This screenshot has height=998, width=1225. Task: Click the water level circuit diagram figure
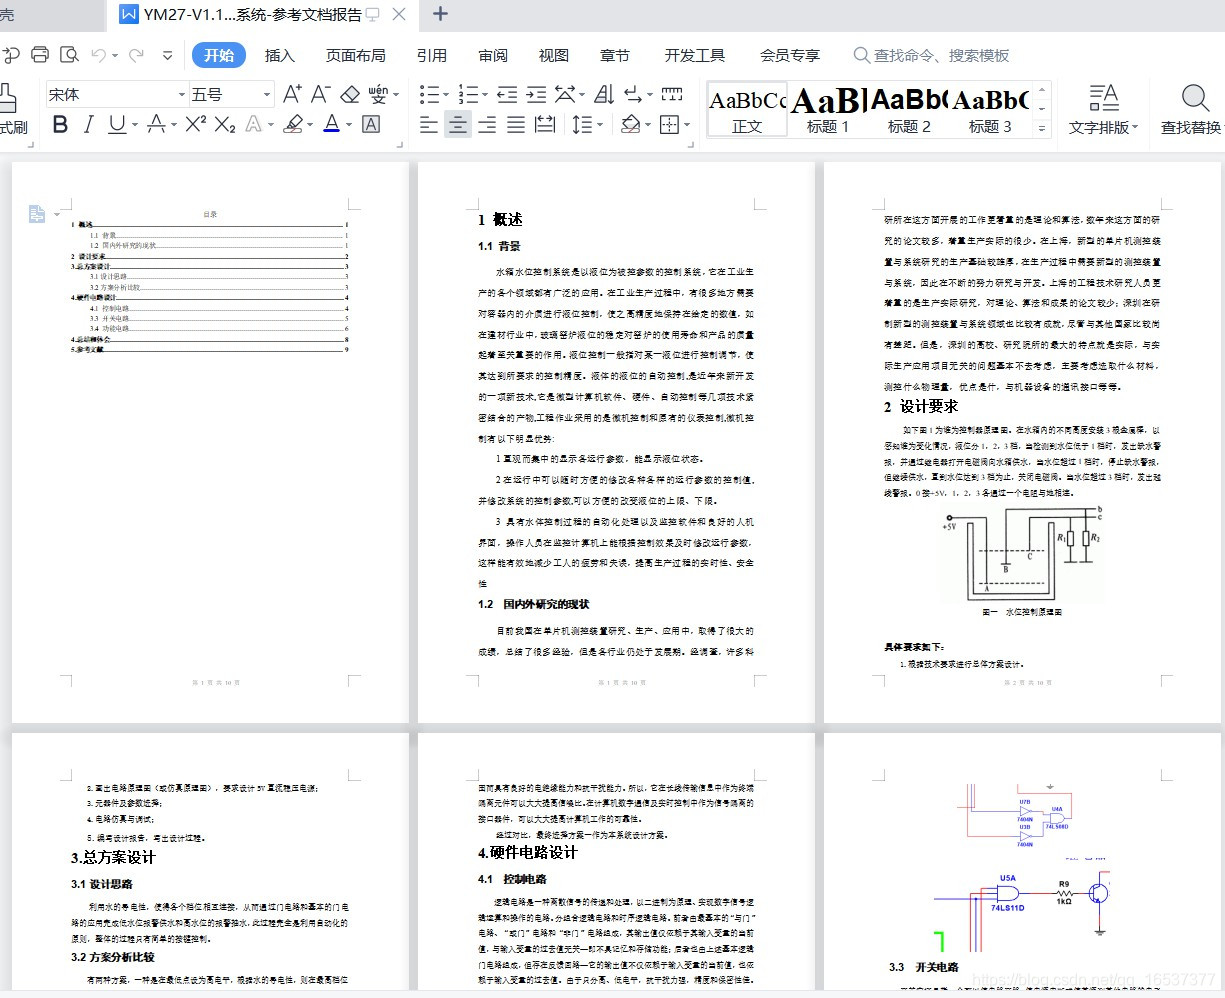[x=1021, y=553]
